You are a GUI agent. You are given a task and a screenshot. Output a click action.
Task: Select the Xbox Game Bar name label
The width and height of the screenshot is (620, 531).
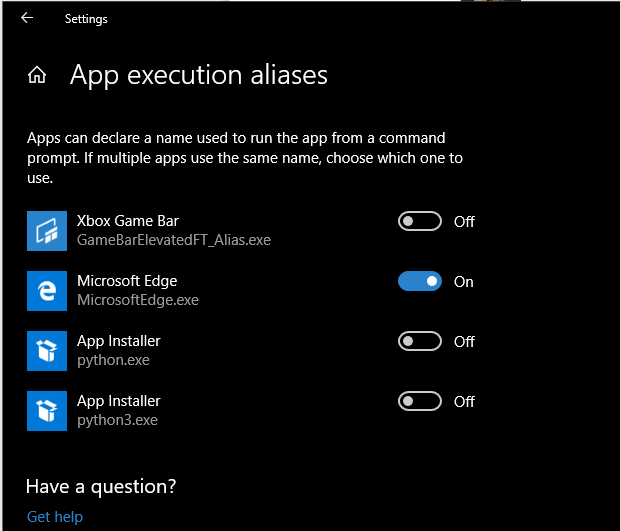pos(128,221)
